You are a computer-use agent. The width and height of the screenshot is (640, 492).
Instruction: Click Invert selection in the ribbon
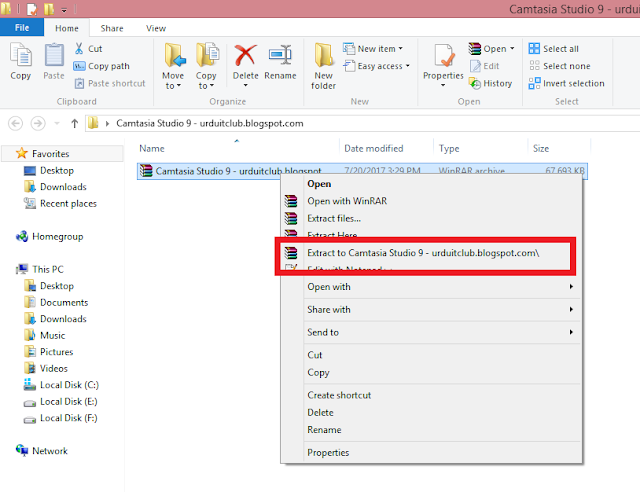566,83
